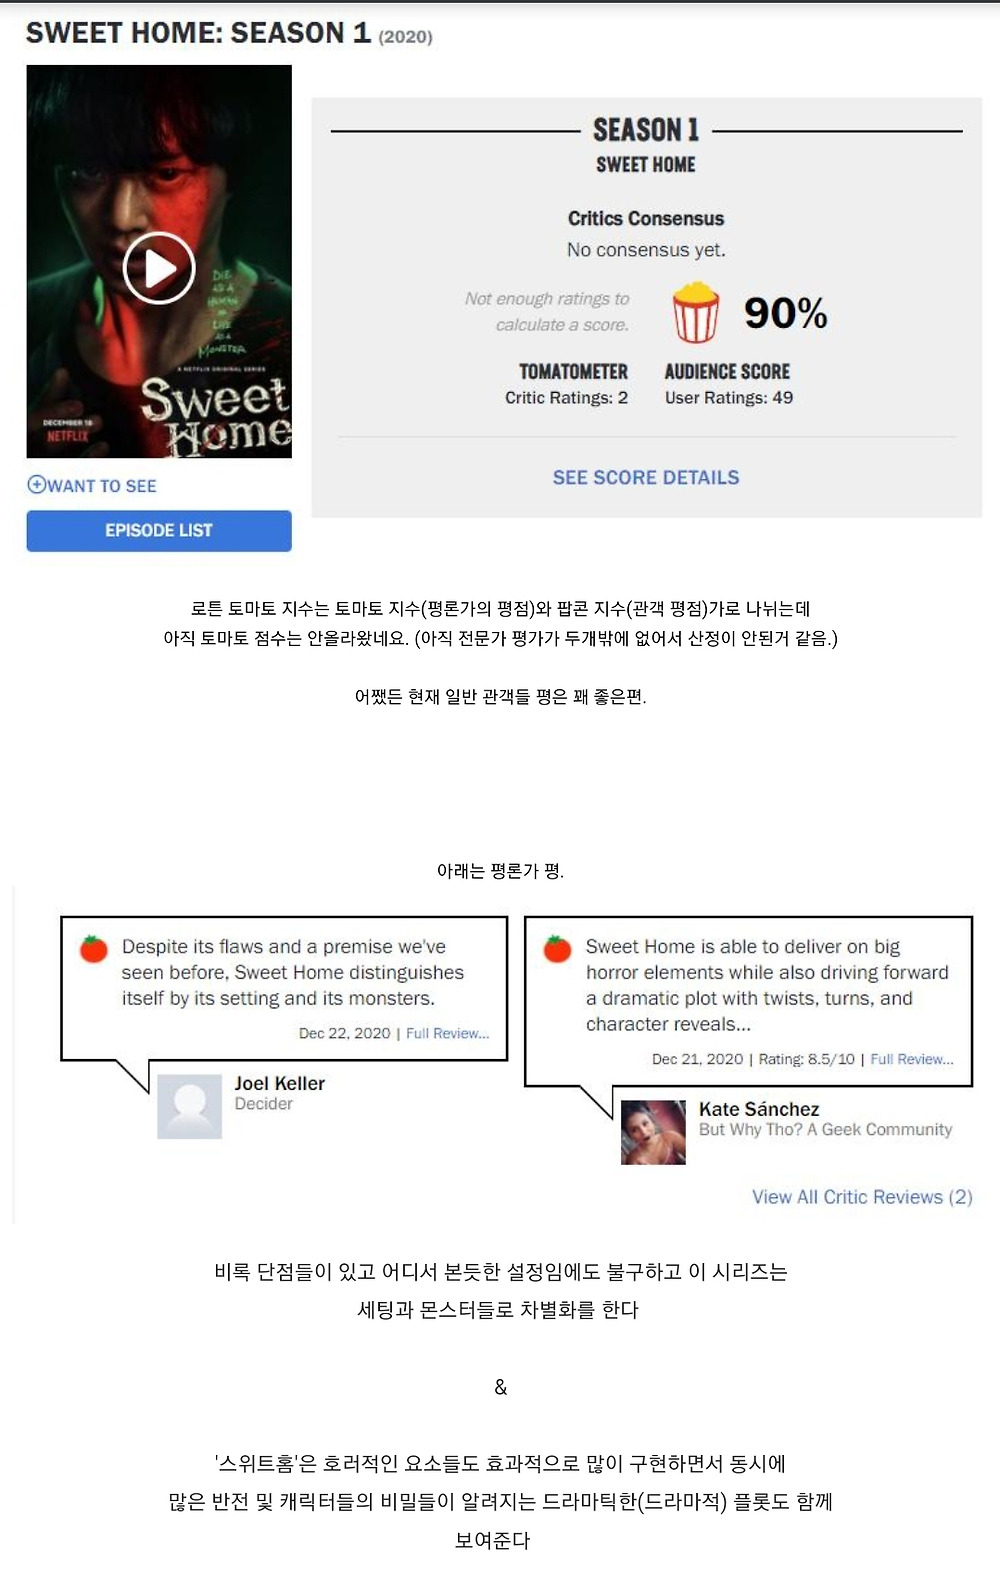Click the plus icon beside Want to See
Viewport: 1000px width, 1592px height.
pos(36,485)
